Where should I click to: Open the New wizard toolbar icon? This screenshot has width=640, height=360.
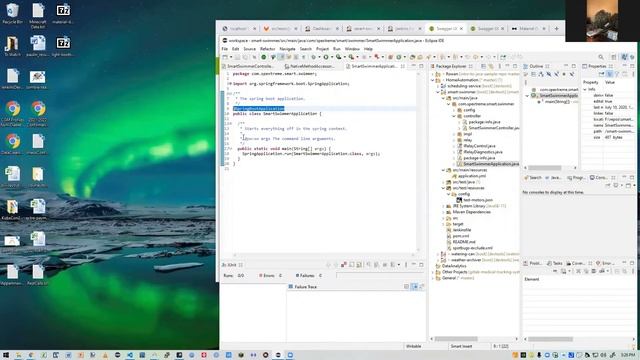click(x=225, y=57)
